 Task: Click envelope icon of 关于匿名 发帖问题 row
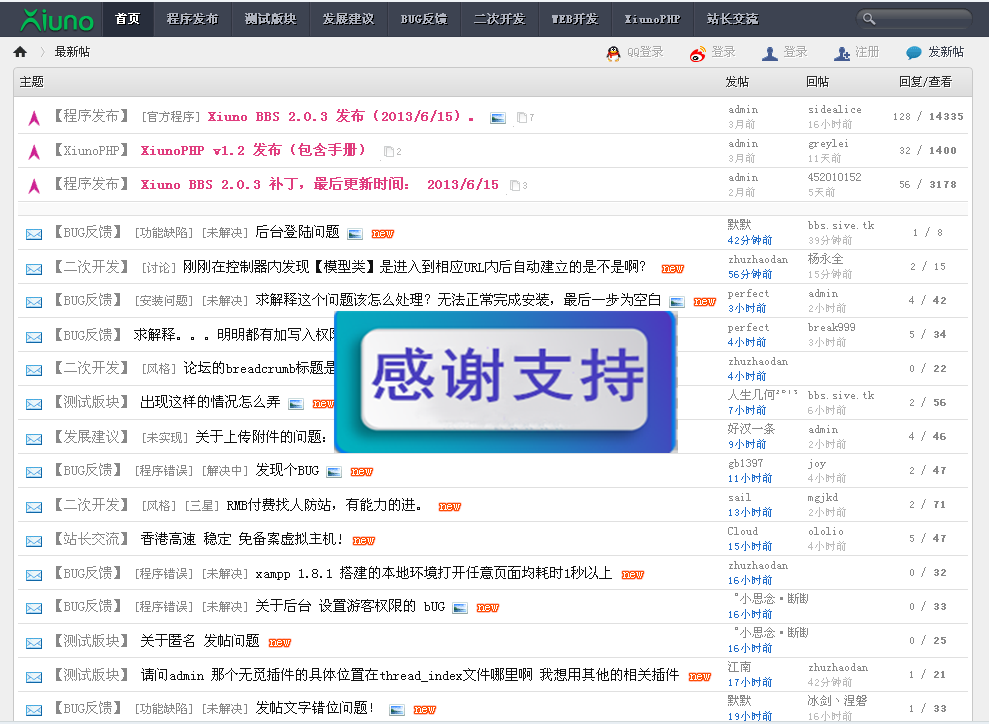coord(34,643)
